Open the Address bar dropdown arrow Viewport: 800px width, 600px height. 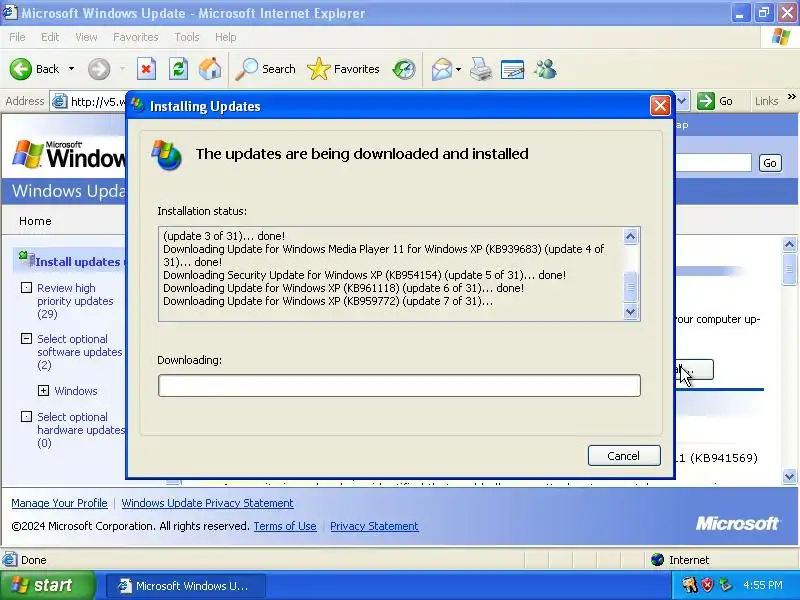click(683, 101)
